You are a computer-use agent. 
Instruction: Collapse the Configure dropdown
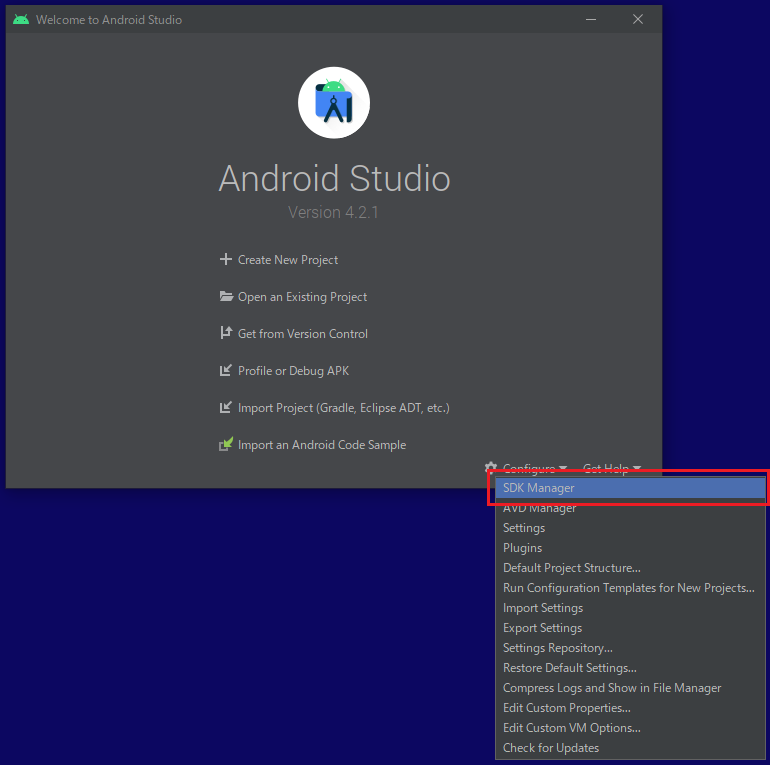pos(534,468)
